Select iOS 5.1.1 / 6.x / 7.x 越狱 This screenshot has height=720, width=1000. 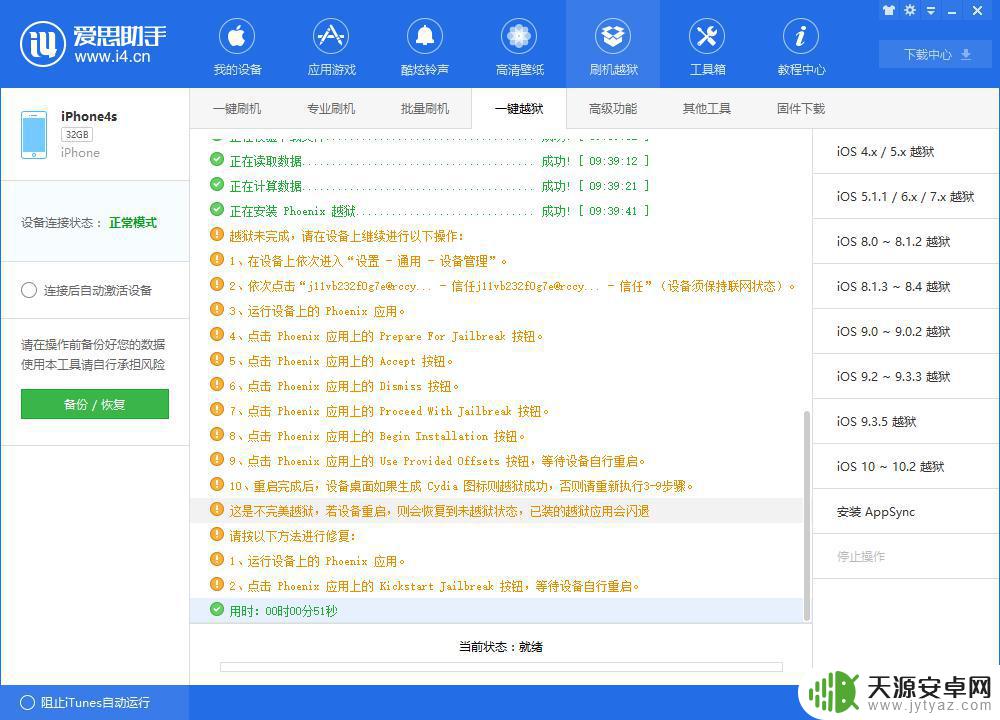906,196
